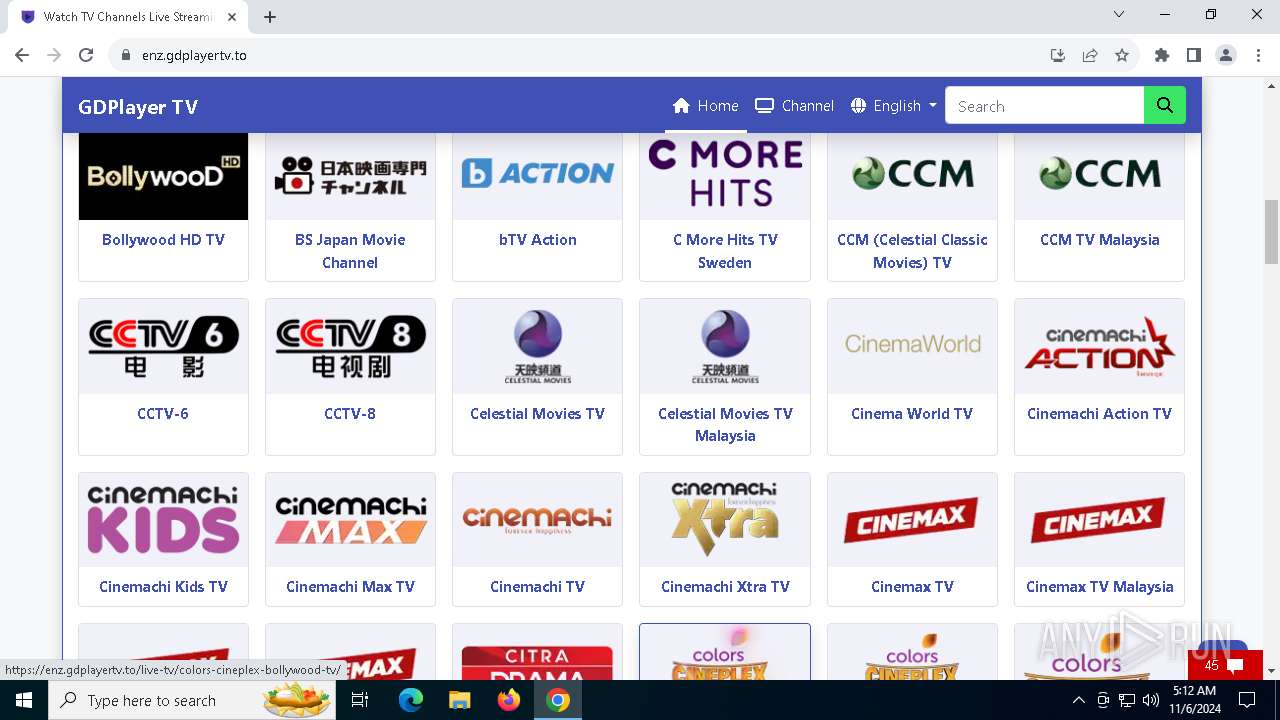Open Task View on the taskbar
Image resolution: width=1280 pixels, height=720 pixels.
[360, 700]
